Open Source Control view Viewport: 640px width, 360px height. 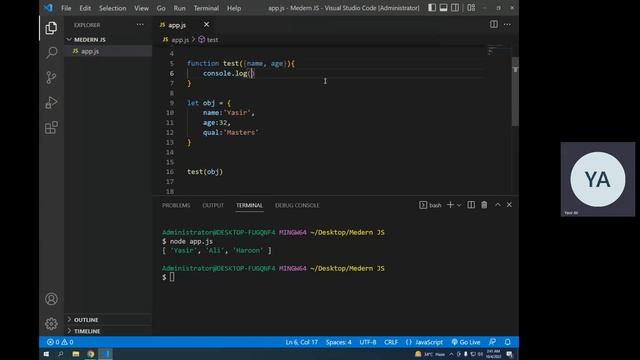[51, 77]
